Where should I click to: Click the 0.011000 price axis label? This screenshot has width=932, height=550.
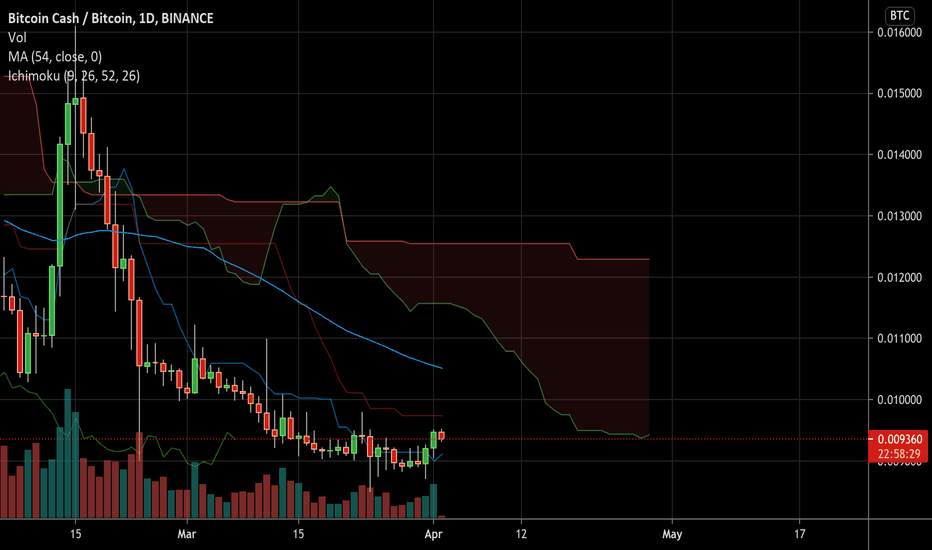(899, 338)
